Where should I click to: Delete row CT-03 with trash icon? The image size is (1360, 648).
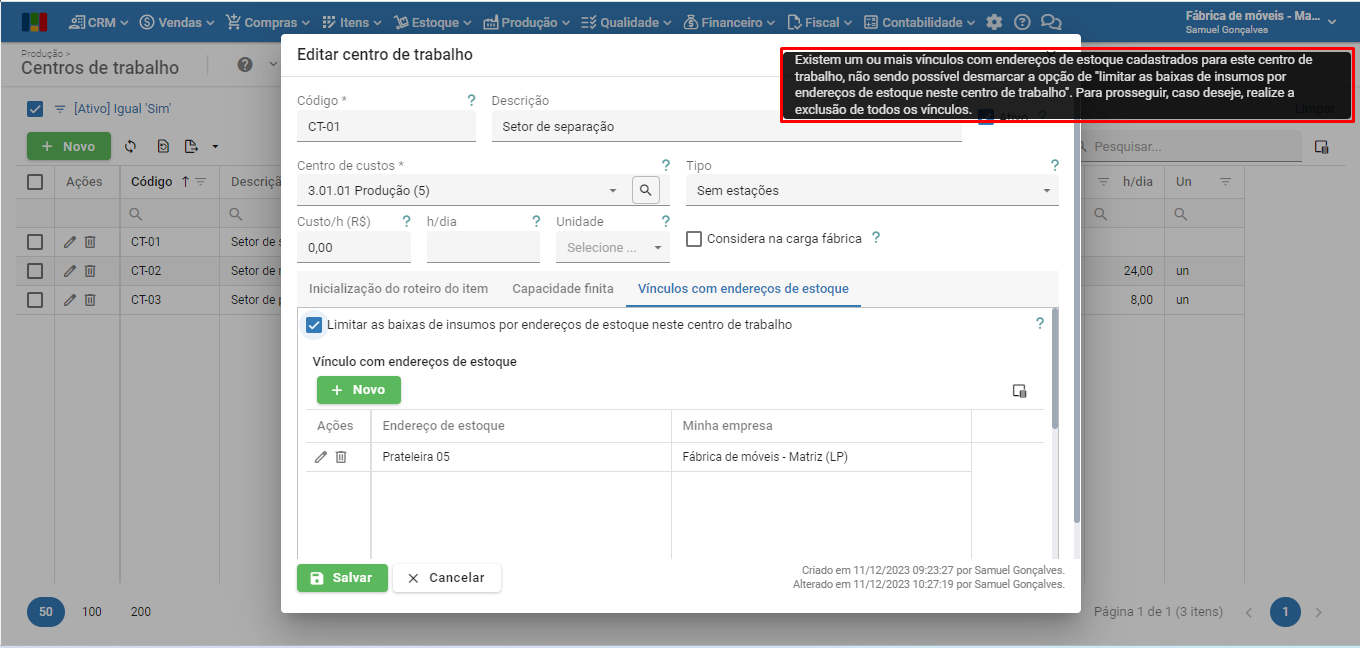pyautogui.click(x=89, y=300)
